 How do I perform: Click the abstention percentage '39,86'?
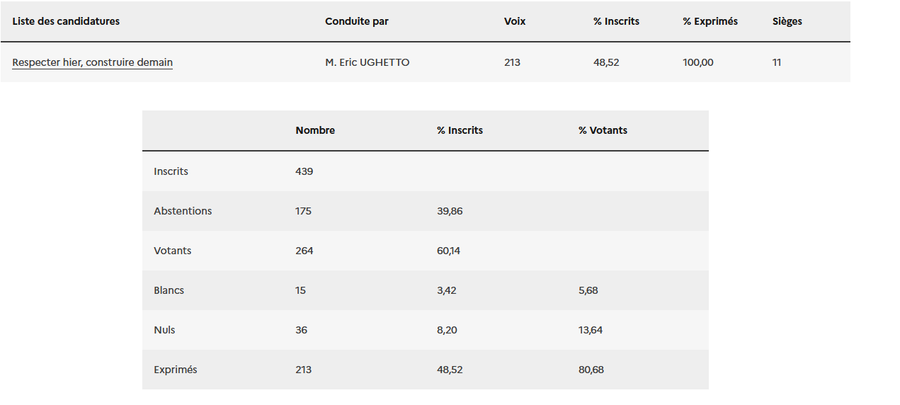[450, 211]
